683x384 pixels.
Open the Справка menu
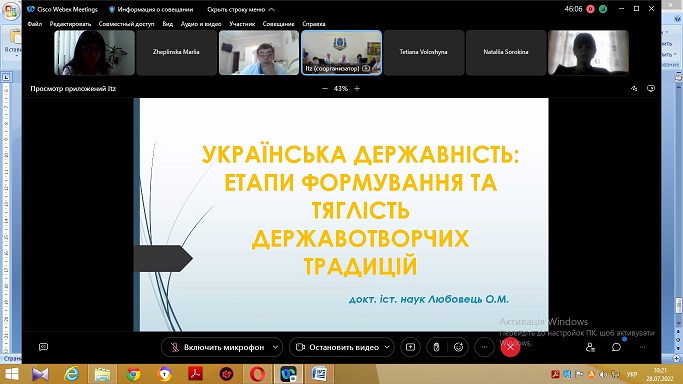[x=314, y=24]
